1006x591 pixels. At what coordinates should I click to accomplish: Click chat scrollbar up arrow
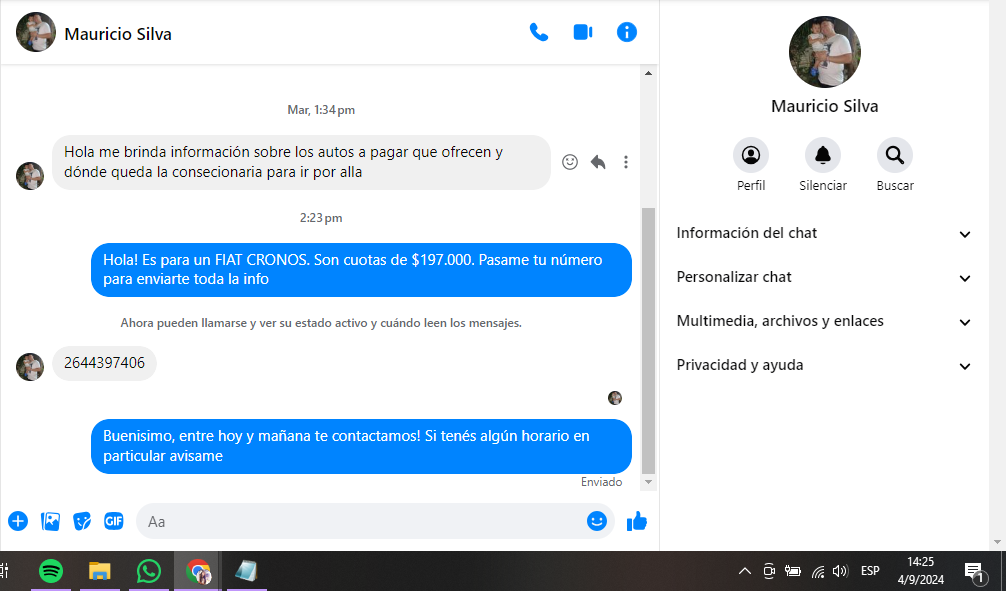[x=648, y=73]
